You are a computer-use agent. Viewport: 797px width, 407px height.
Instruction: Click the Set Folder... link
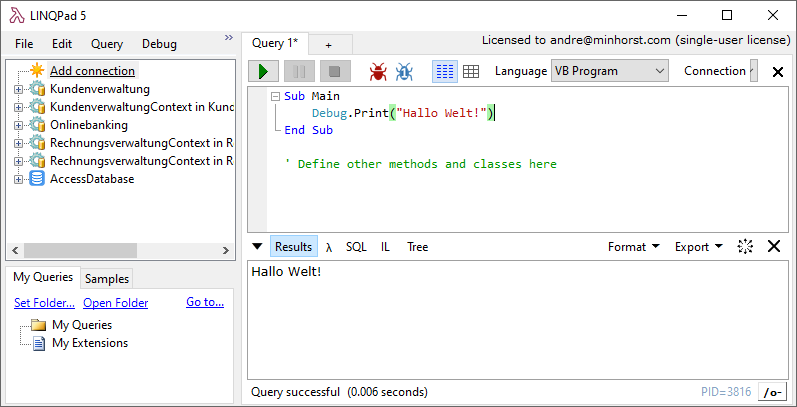click(44, 303)
